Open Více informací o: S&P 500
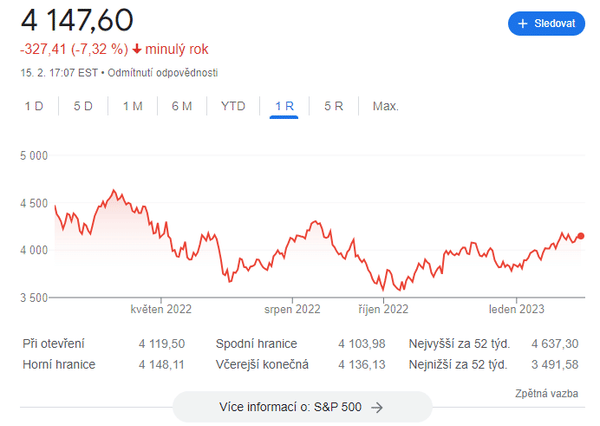The width and height of the screenshot is (600, 426). tap(302, 407)
